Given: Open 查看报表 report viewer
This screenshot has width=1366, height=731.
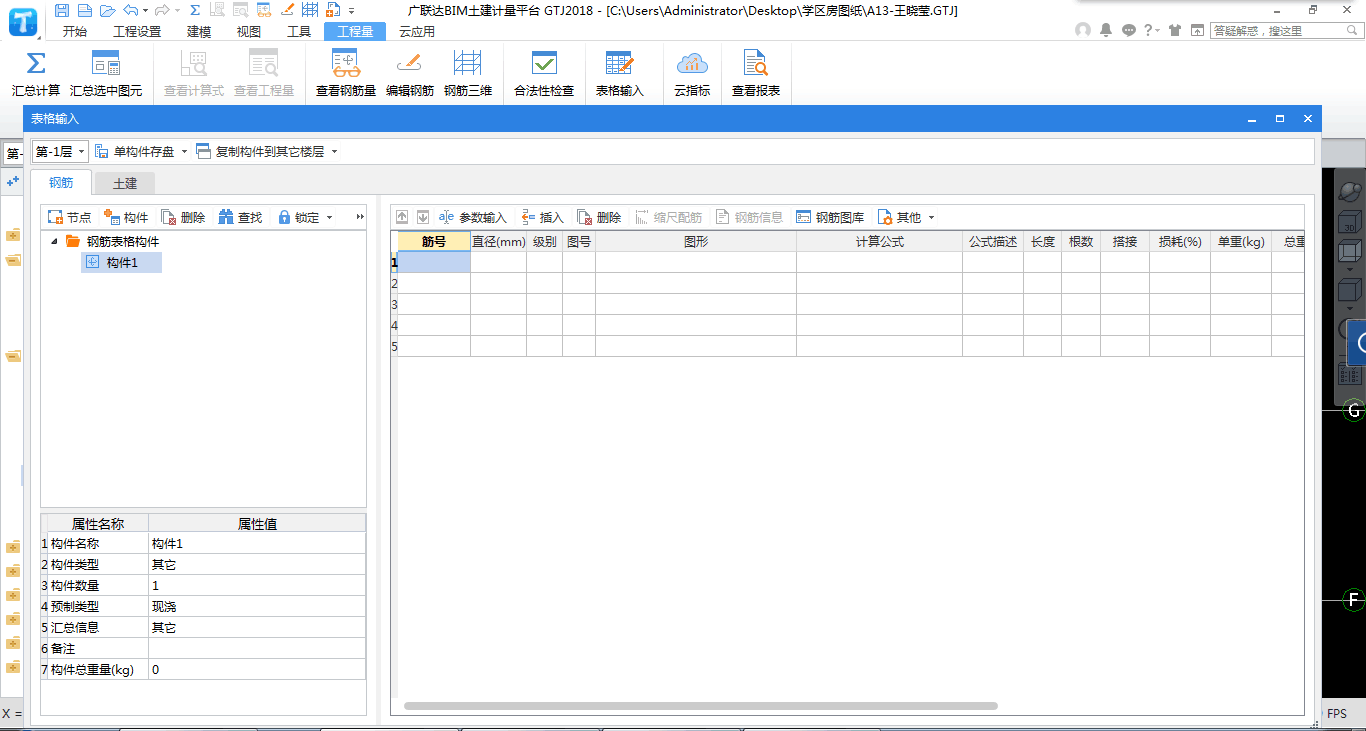Looking at the screenshot, I should 756,74.
